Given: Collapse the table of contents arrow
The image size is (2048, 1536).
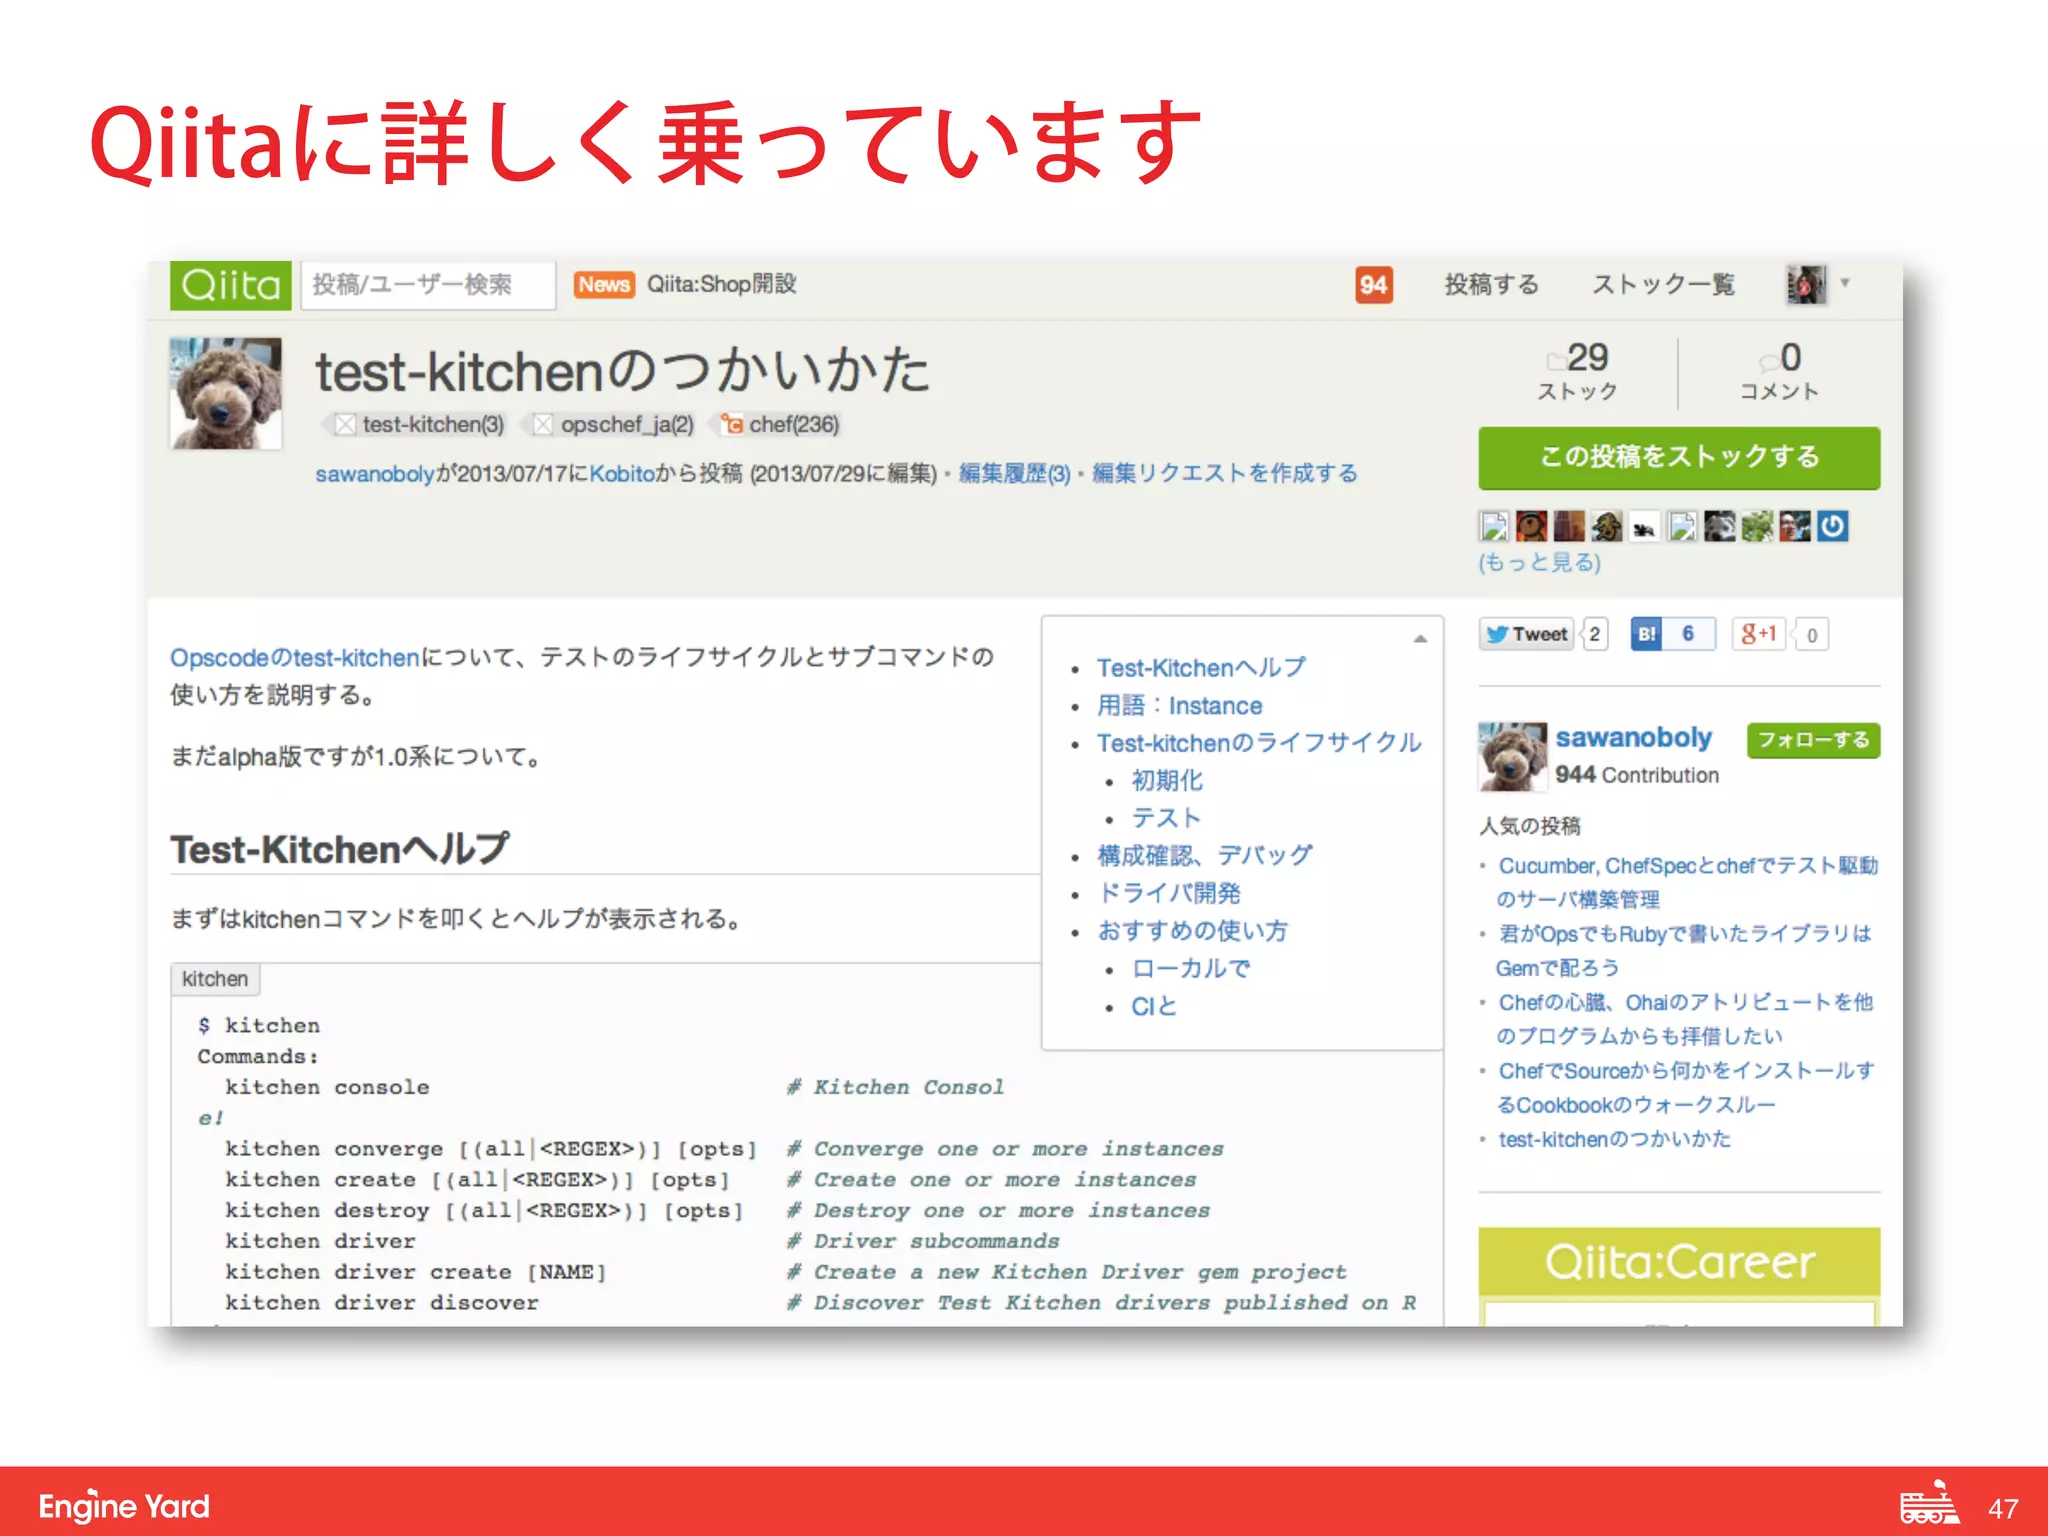Looking at the screenshot, I should point(1420,639).
